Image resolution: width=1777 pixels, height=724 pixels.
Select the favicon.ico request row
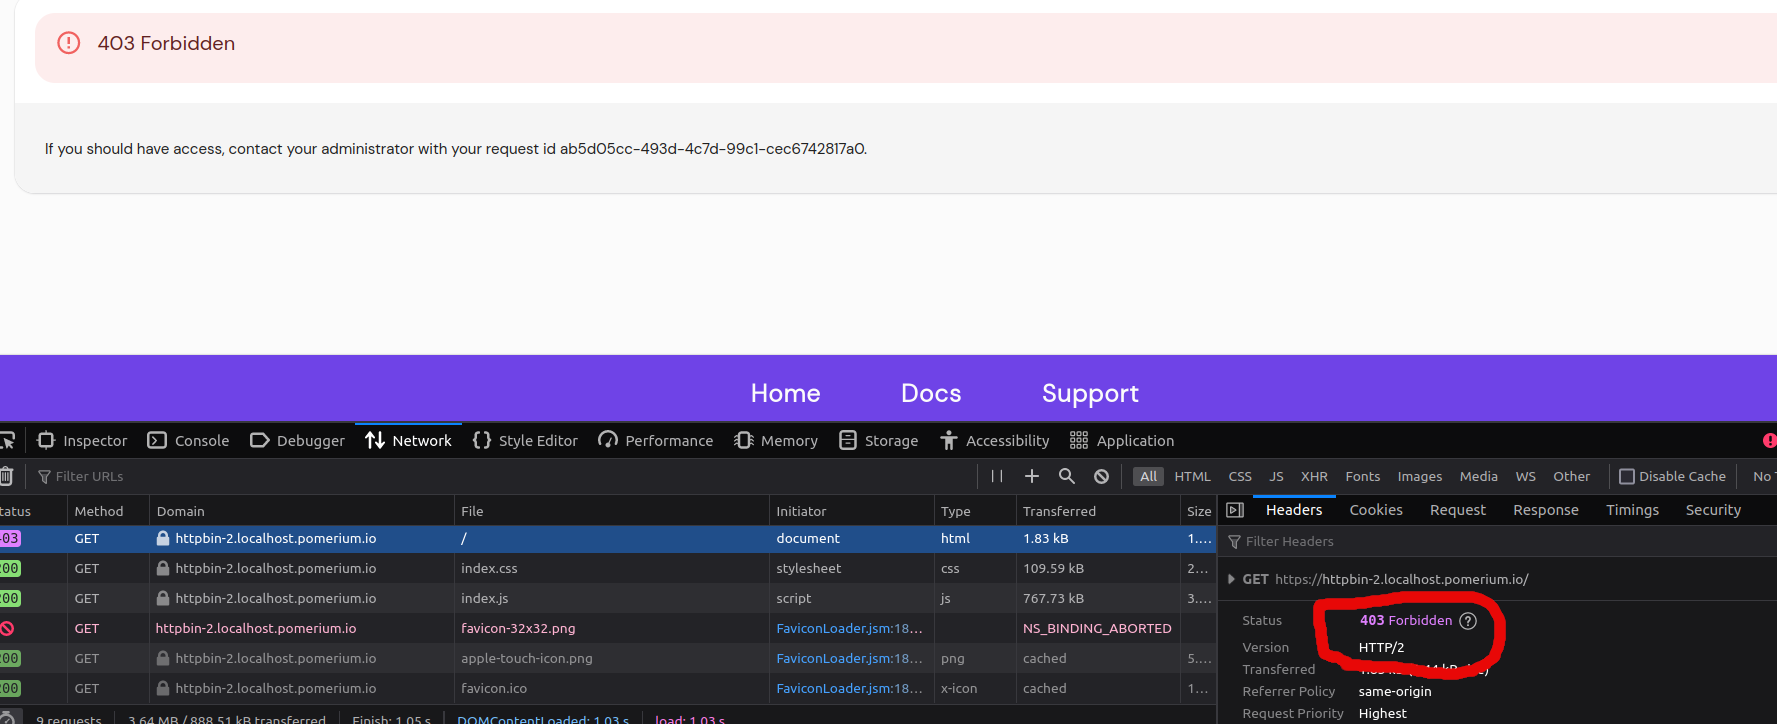click(x=608, y=688)
